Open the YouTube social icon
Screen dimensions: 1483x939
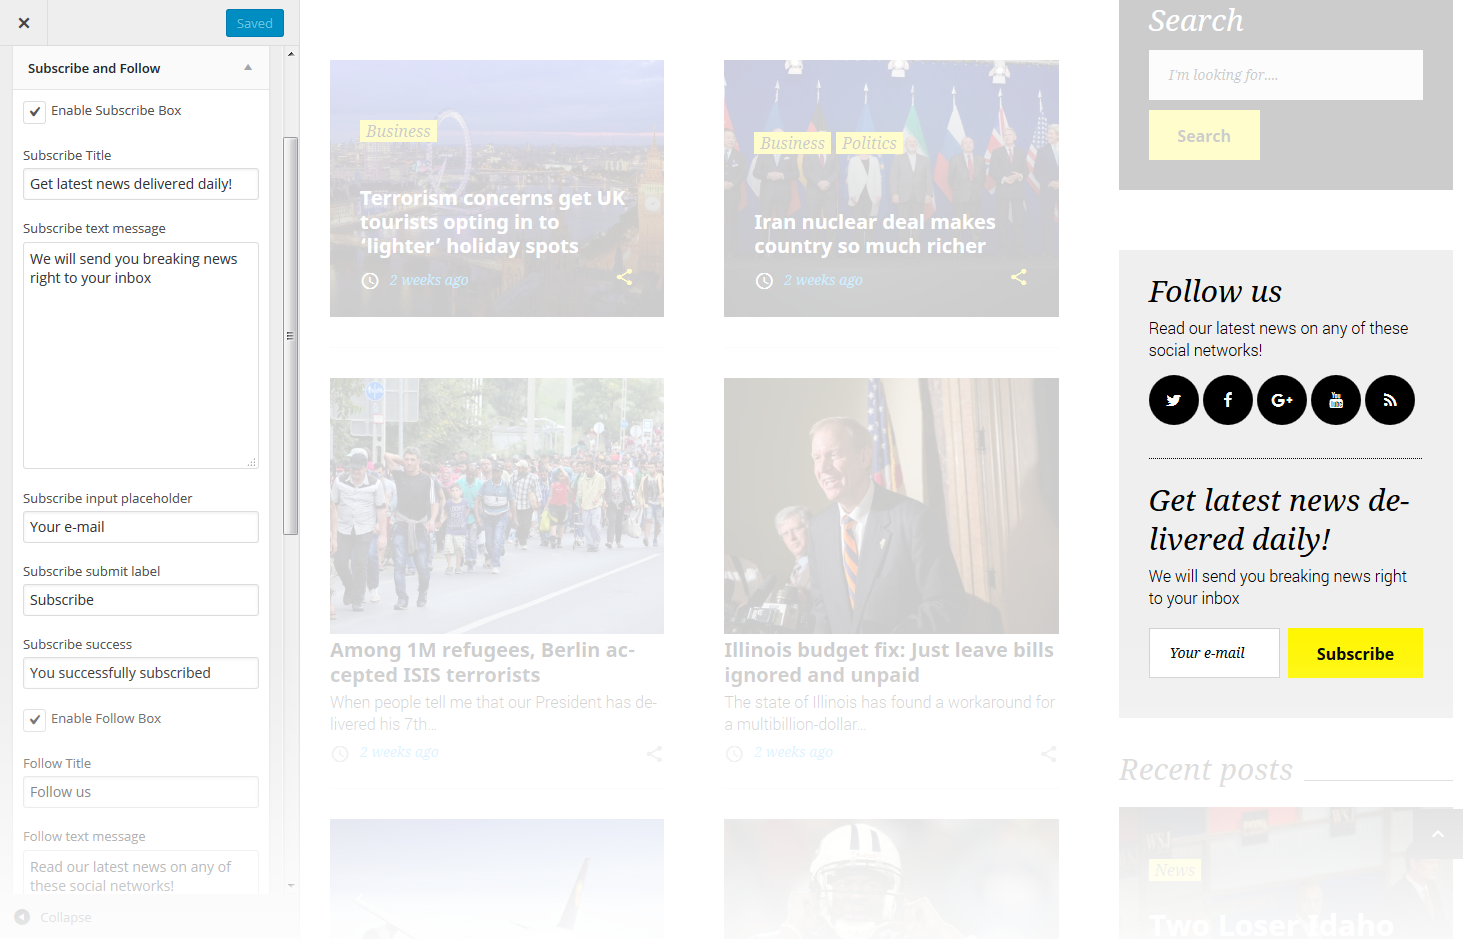[1335, 400]
